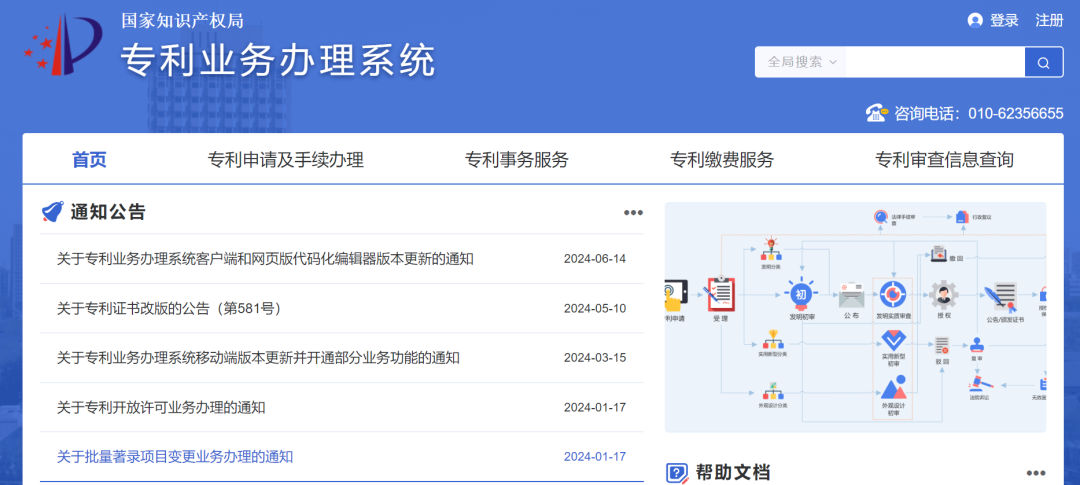Open the 专利缴费服务 menu

tap(722, 160)
